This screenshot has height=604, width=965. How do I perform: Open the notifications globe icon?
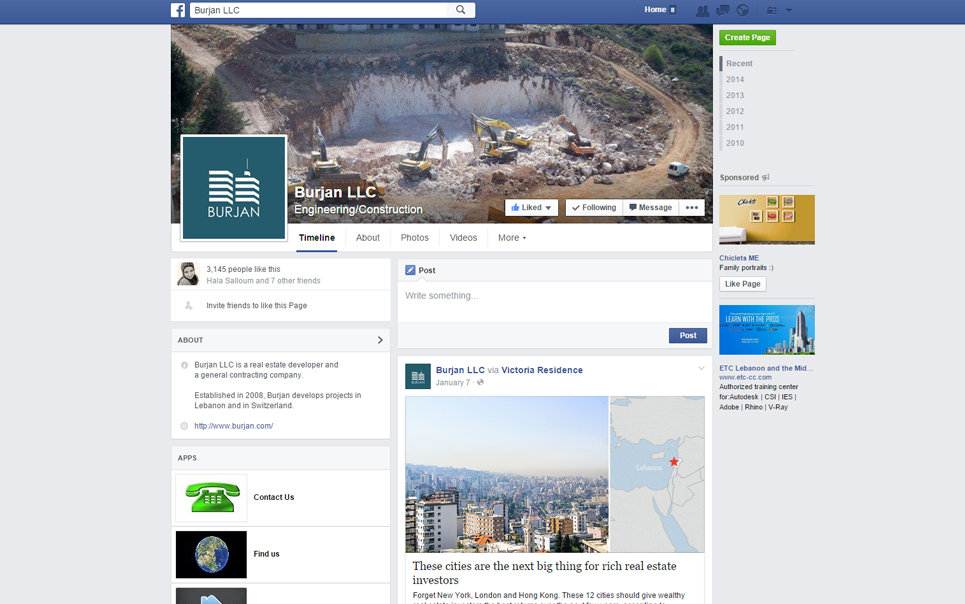coord(742,11)
